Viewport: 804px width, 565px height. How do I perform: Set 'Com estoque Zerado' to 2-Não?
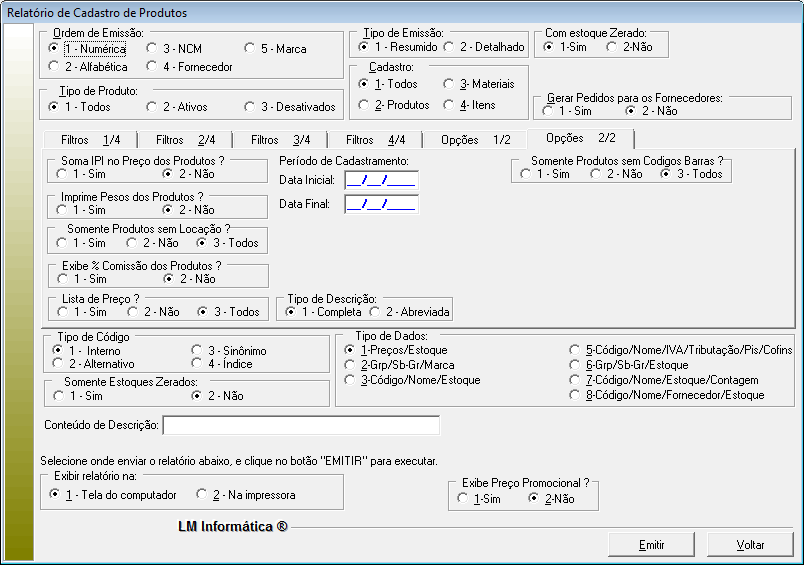(x=610, y=47)
